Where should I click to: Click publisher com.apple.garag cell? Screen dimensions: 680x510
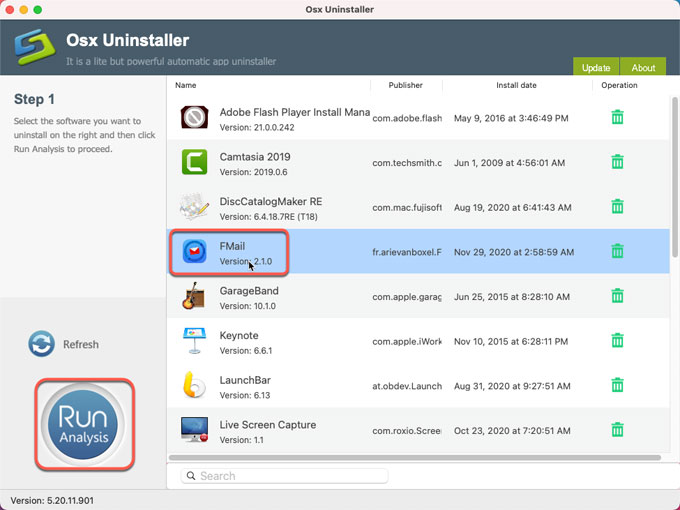[x=407, y=297]
